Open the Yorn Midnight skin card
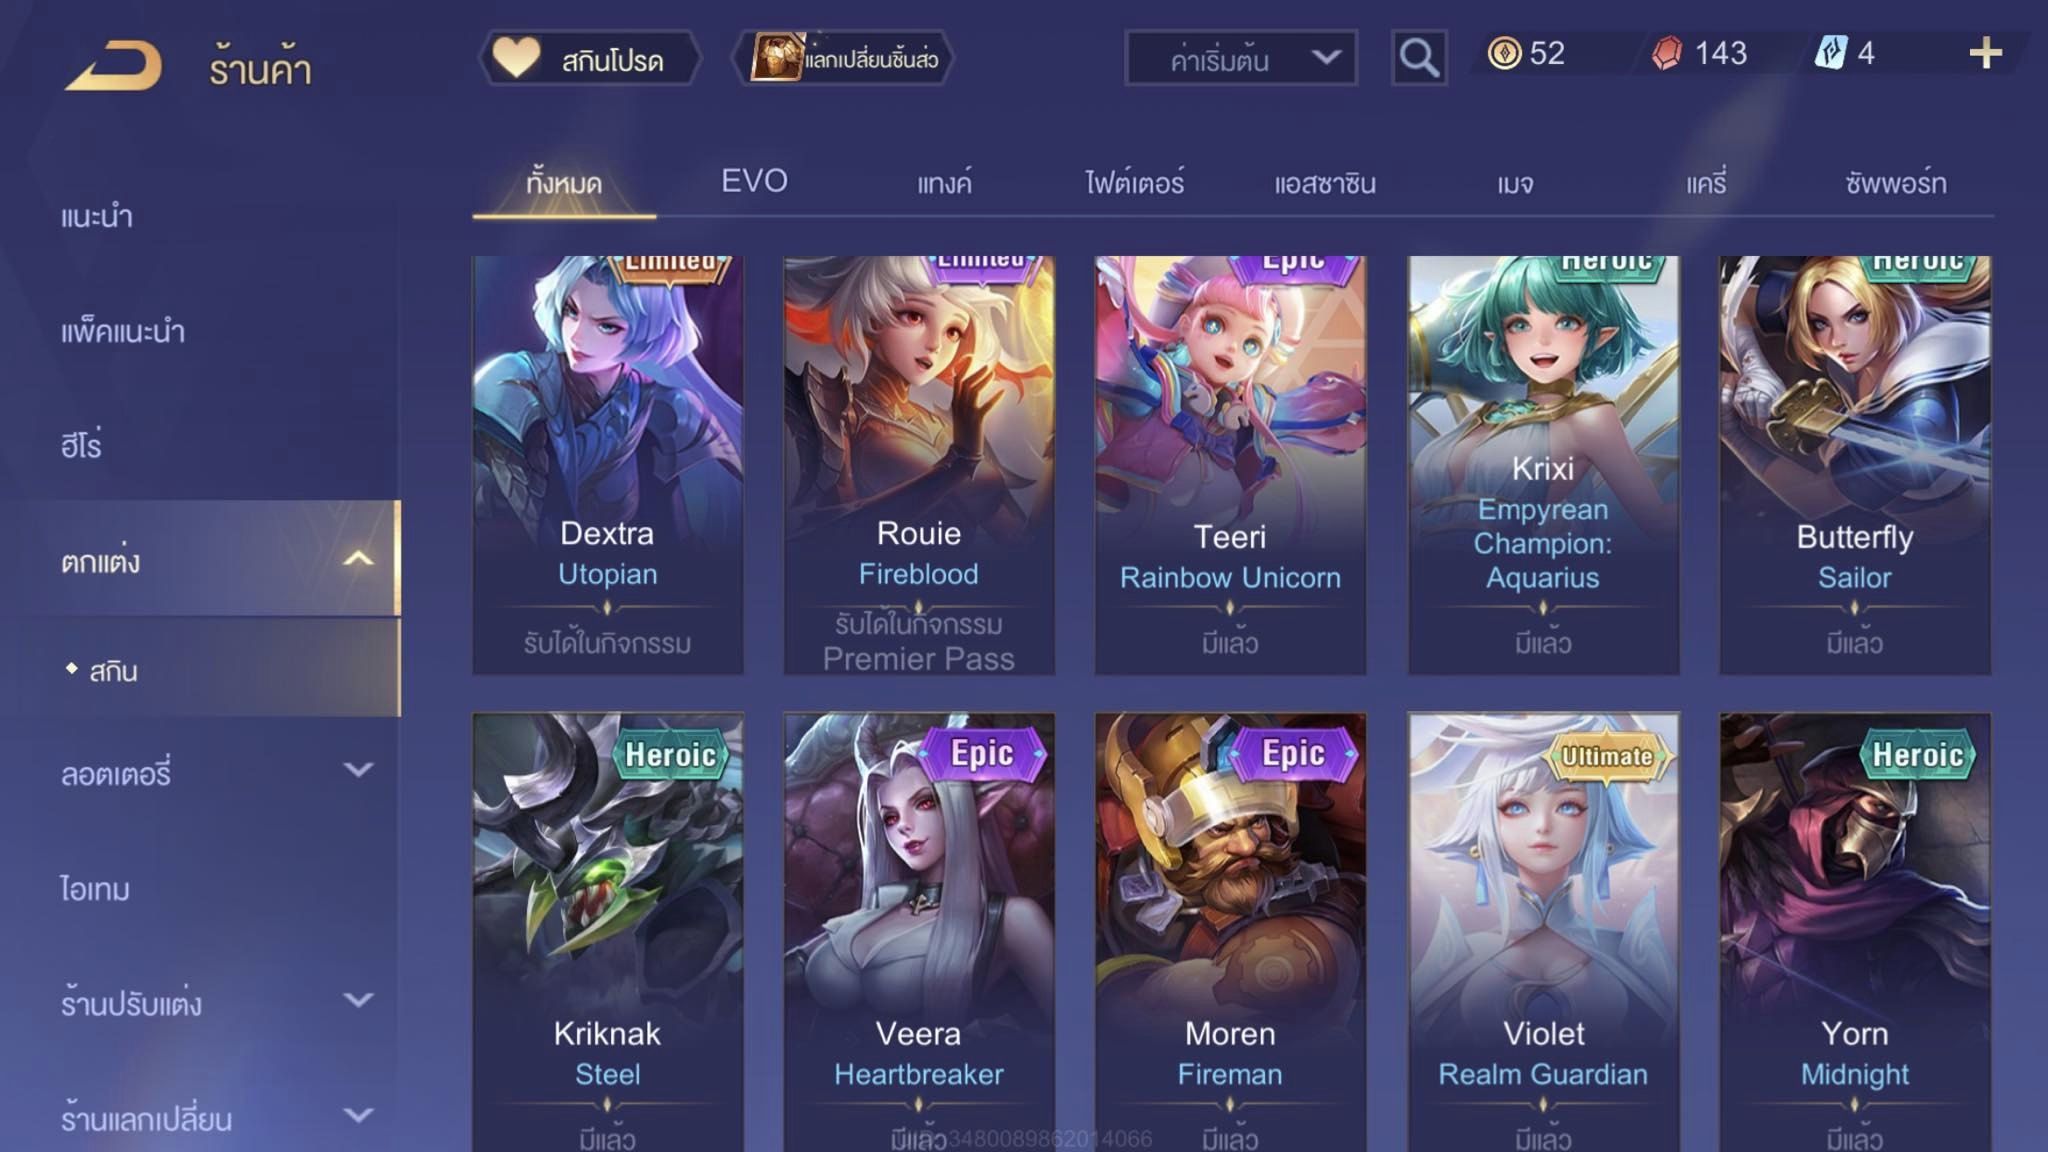The height and width of the screenshot is (1152, 2048). [1855, 932]
